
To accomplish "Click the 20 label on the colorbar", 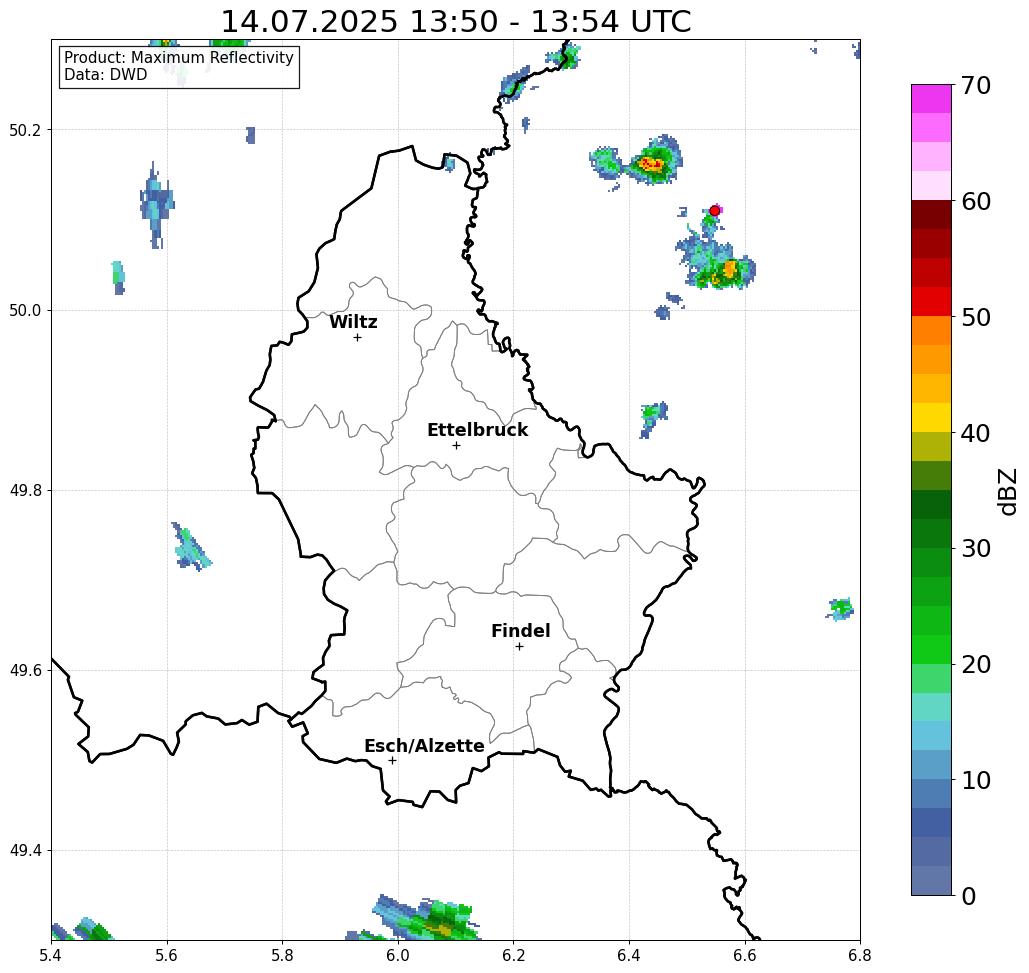I will point(976,665).
